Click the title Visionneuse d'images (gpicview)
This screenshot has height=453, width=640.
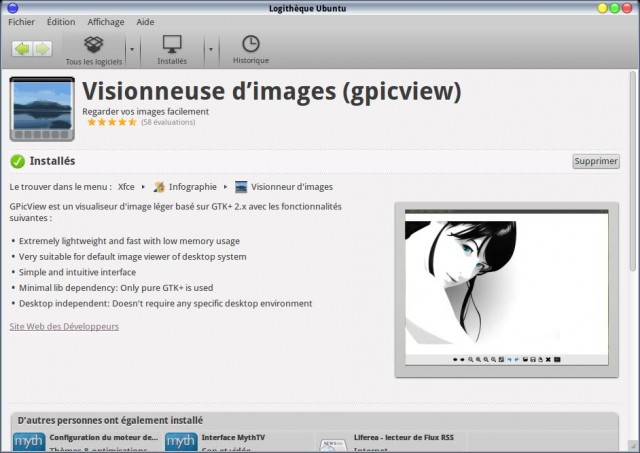(271, 91)
